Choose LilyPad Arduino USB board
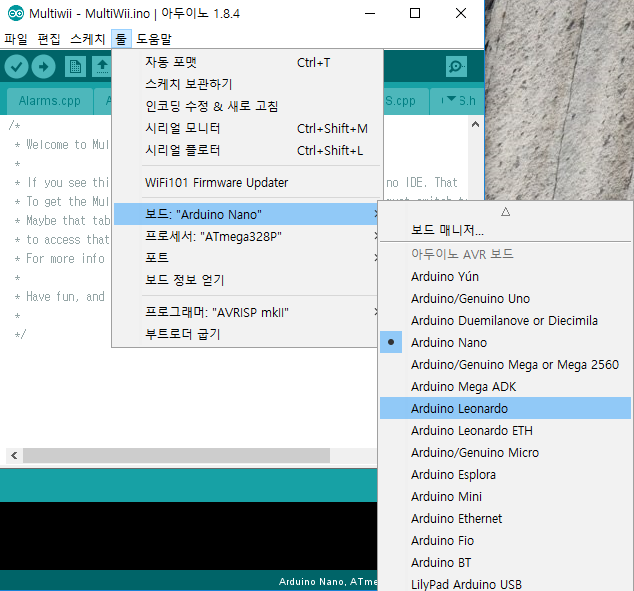634x591 pixels. click(x=505, y=584)
